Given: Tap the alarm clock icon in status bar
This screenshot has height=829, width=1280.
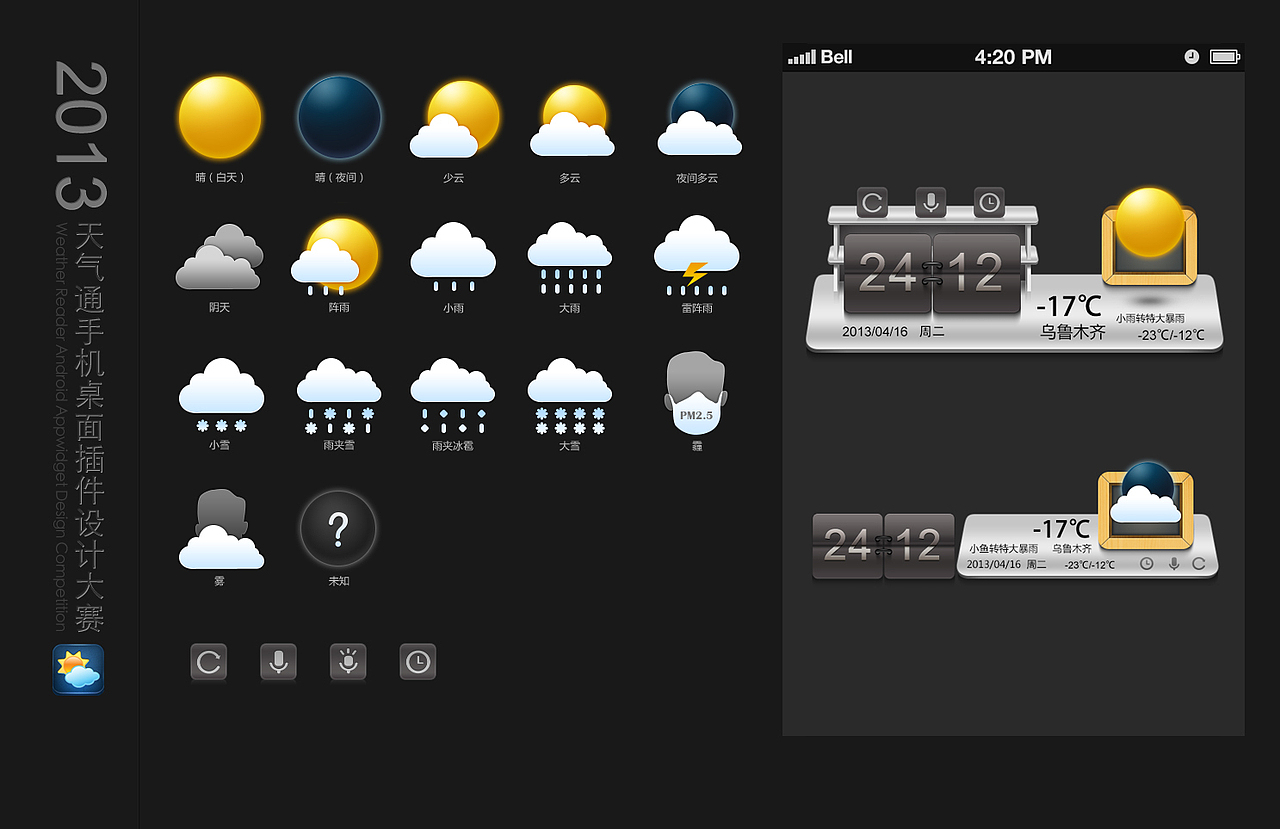Looking at the screenshot, I should click(x=1191, y=57).
